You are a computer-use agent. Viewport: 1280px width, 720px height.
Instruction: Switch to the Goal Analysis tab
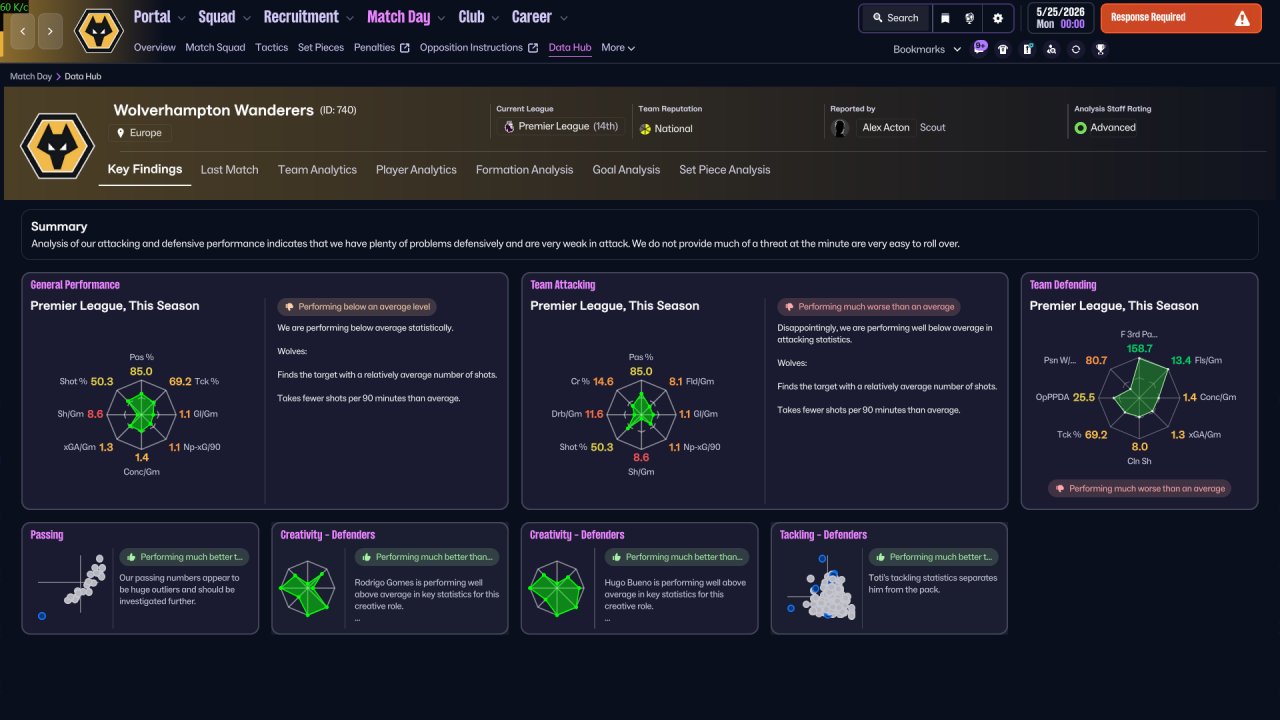626,170
